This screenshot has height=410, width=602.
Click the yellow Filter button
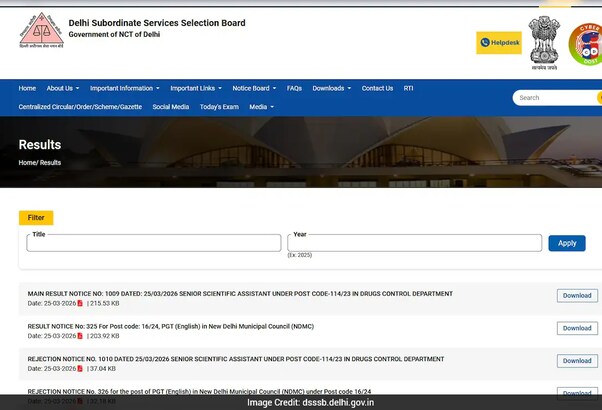36,218
